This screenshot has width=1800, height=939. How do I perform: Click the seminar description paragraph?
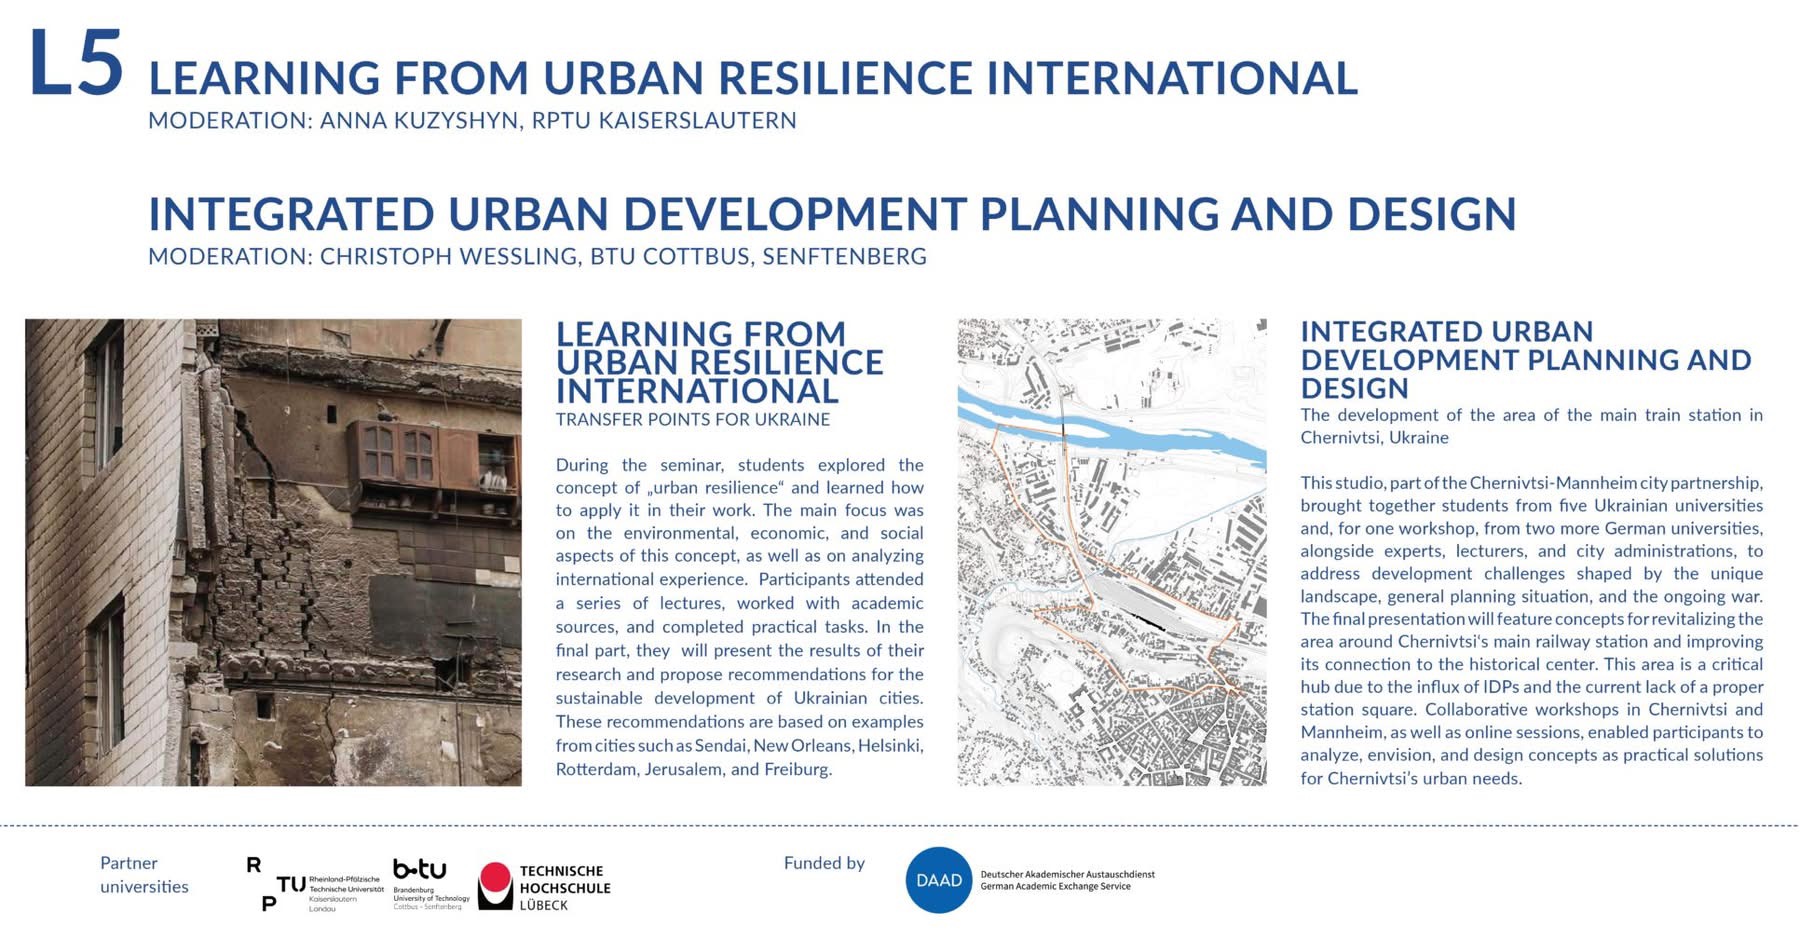pyautogui.click(x=740, y=617)
